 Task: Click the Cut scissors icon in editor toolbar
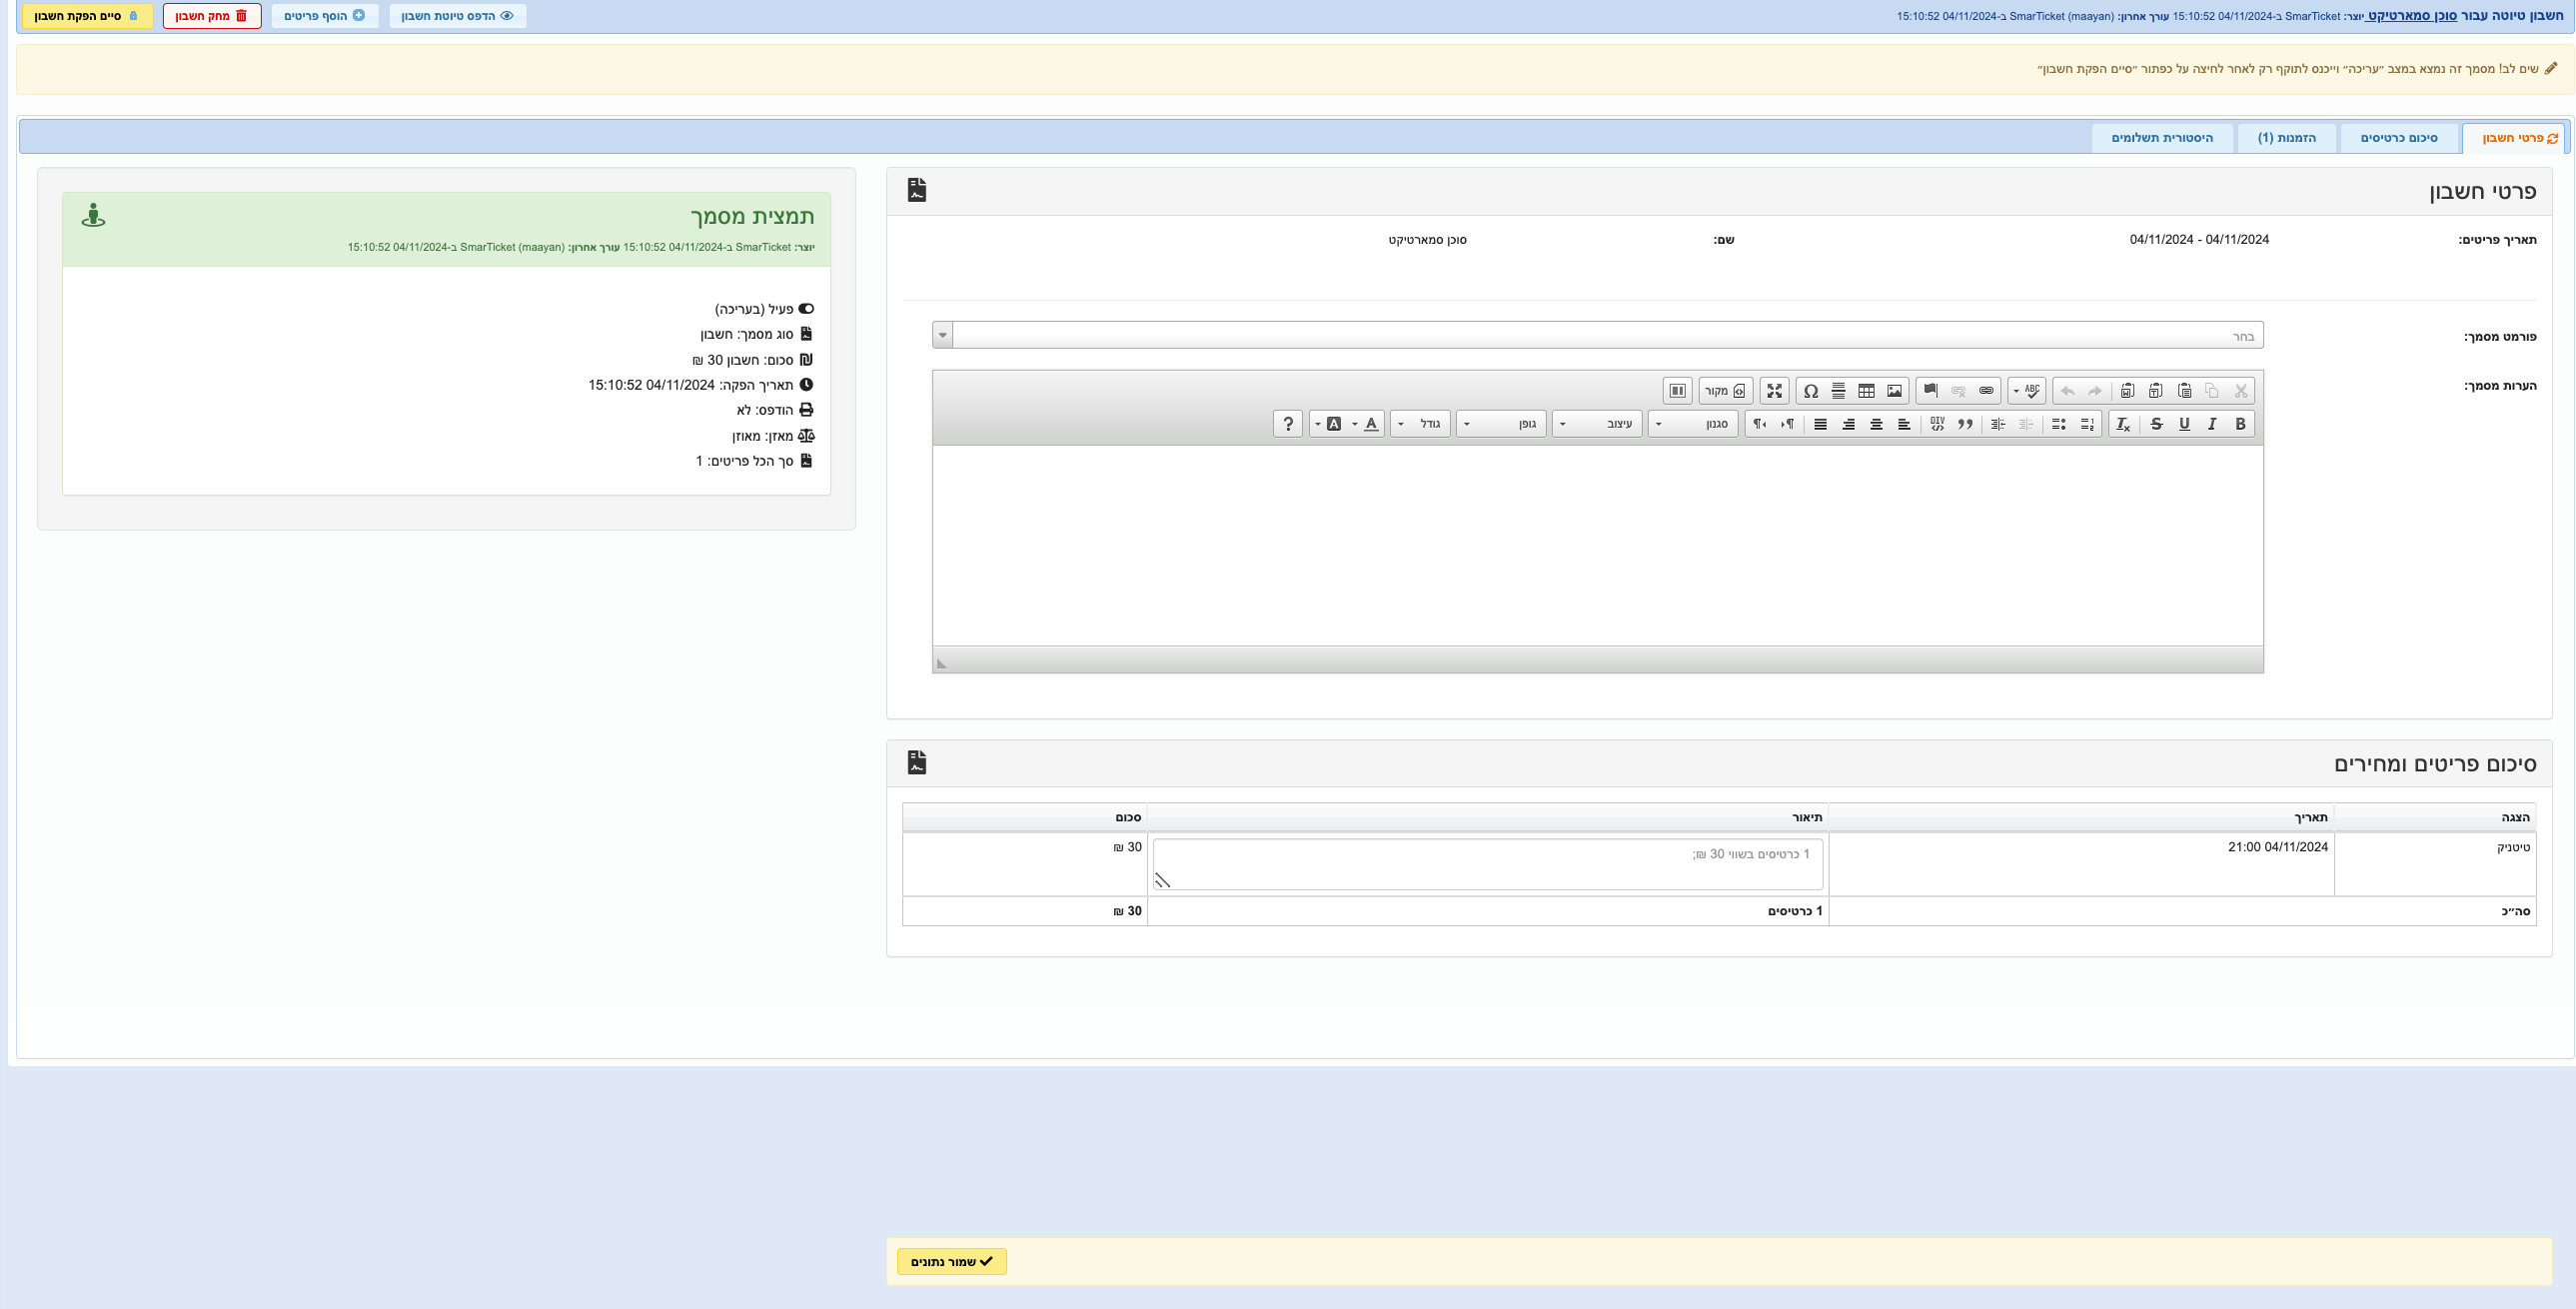tap(2241, 391)
